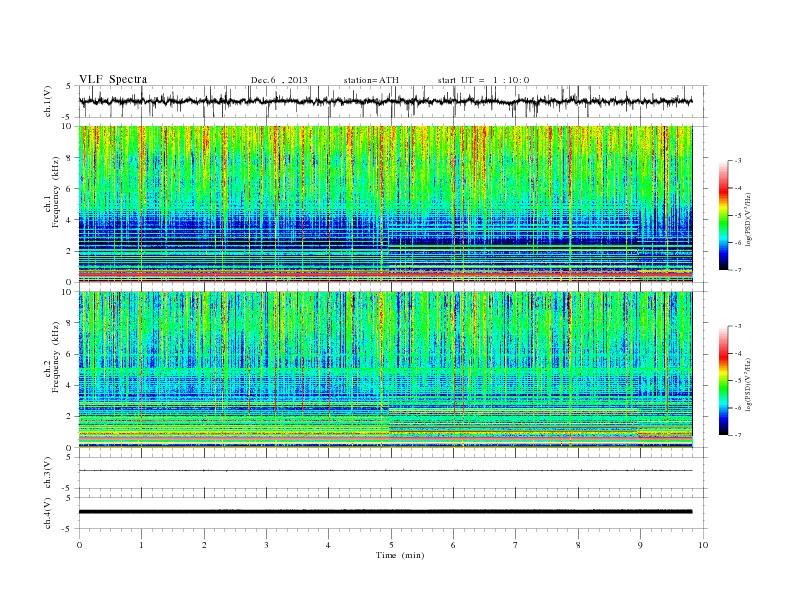Click the "Time (min)" x-axis title
Viewport: 792px width, 612px height.
400,555
